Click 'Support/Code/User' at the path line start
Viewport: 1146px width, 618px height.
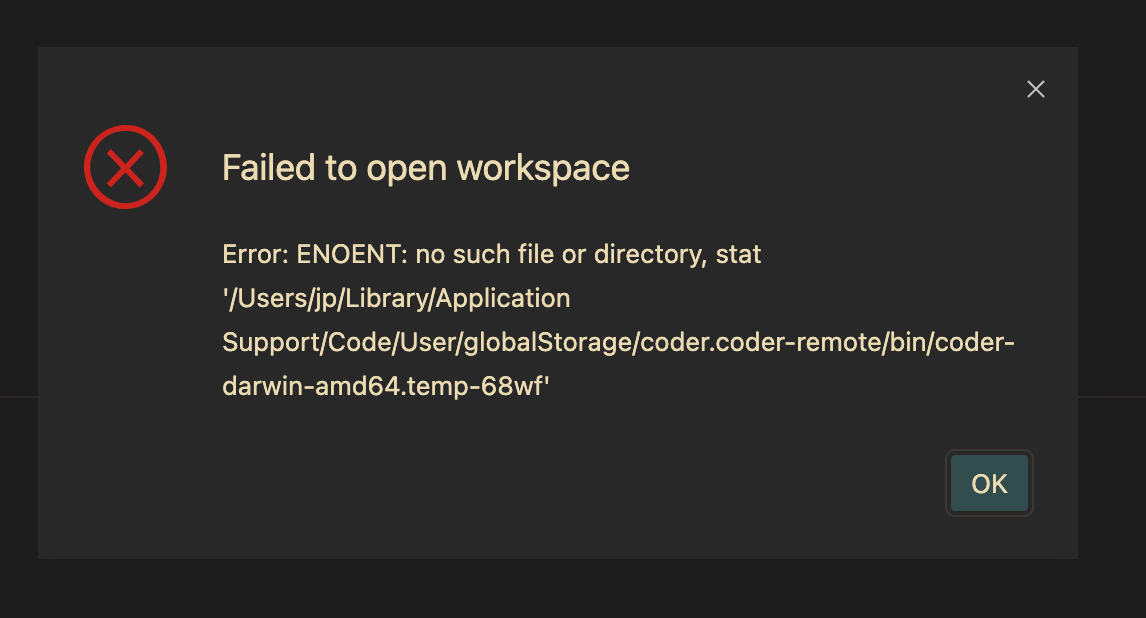tap(340, 343)
